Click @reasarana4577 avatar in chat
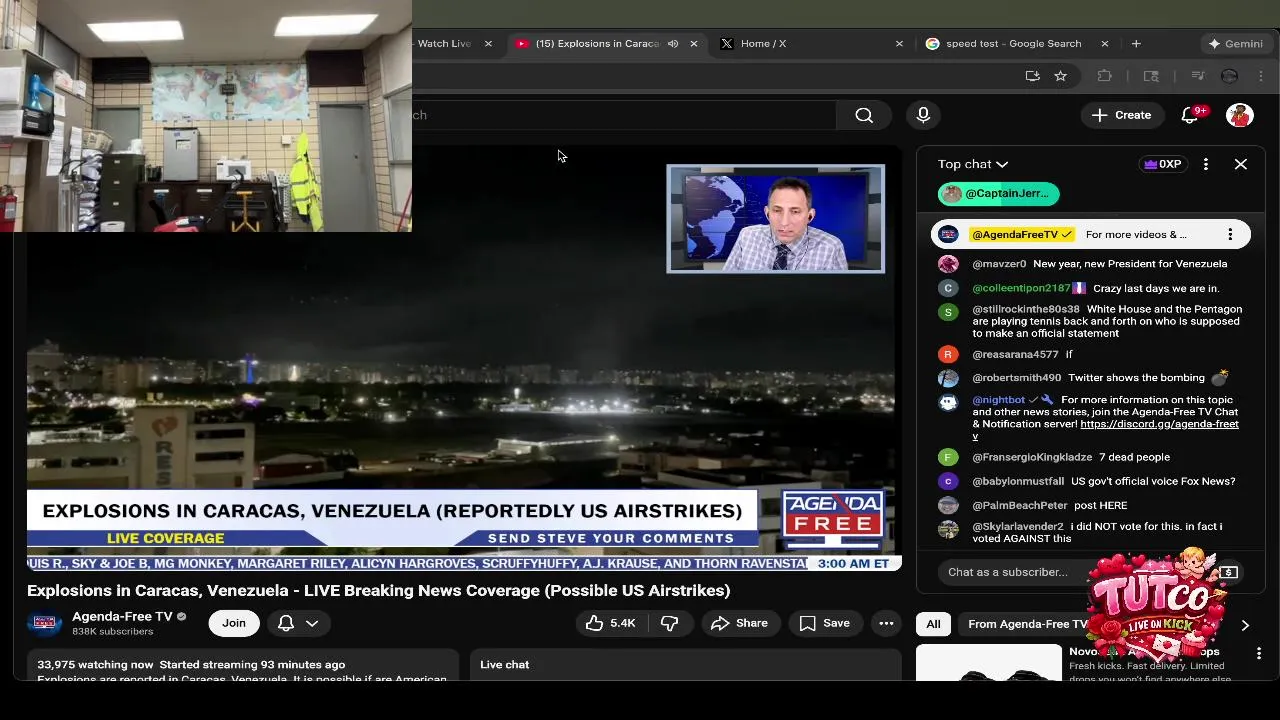The width and height of the screenshot is (1280, 720). click(x=948, y=354)
